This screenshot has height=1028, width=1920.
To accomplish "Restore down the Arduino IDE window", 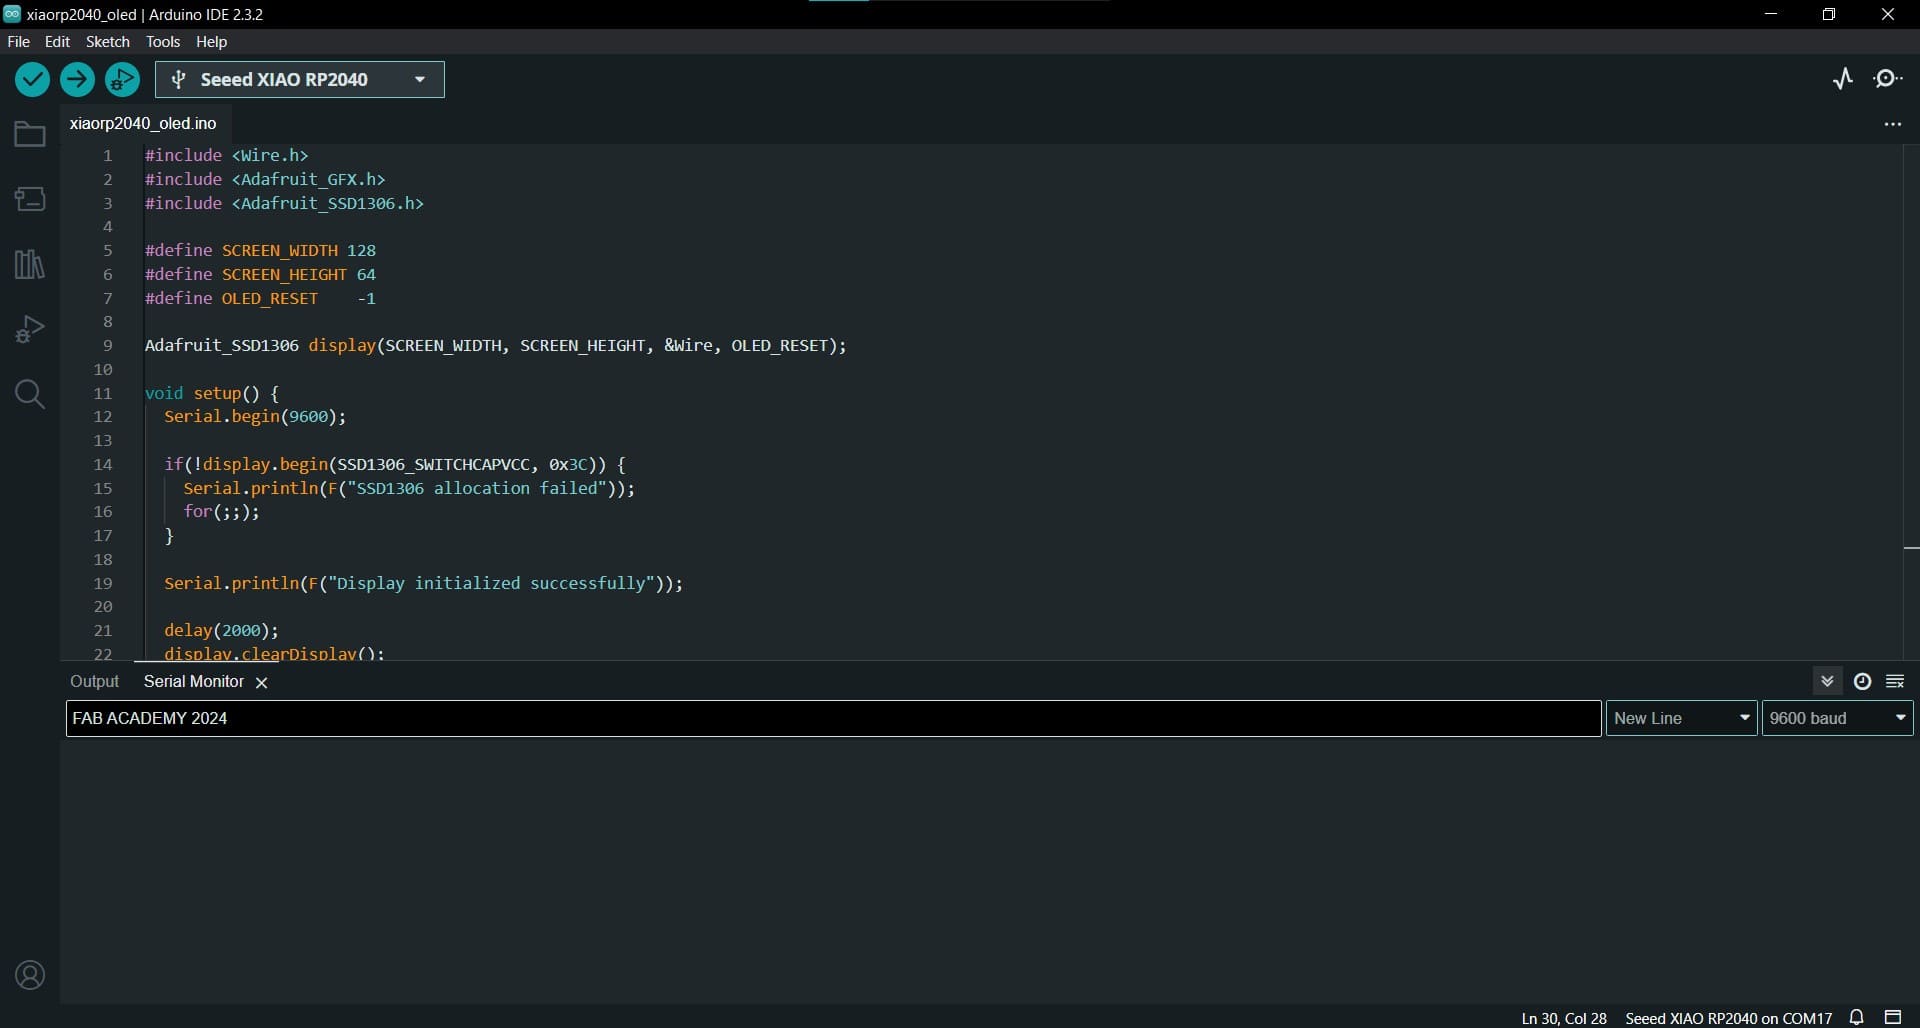I will click(1829, 14).
